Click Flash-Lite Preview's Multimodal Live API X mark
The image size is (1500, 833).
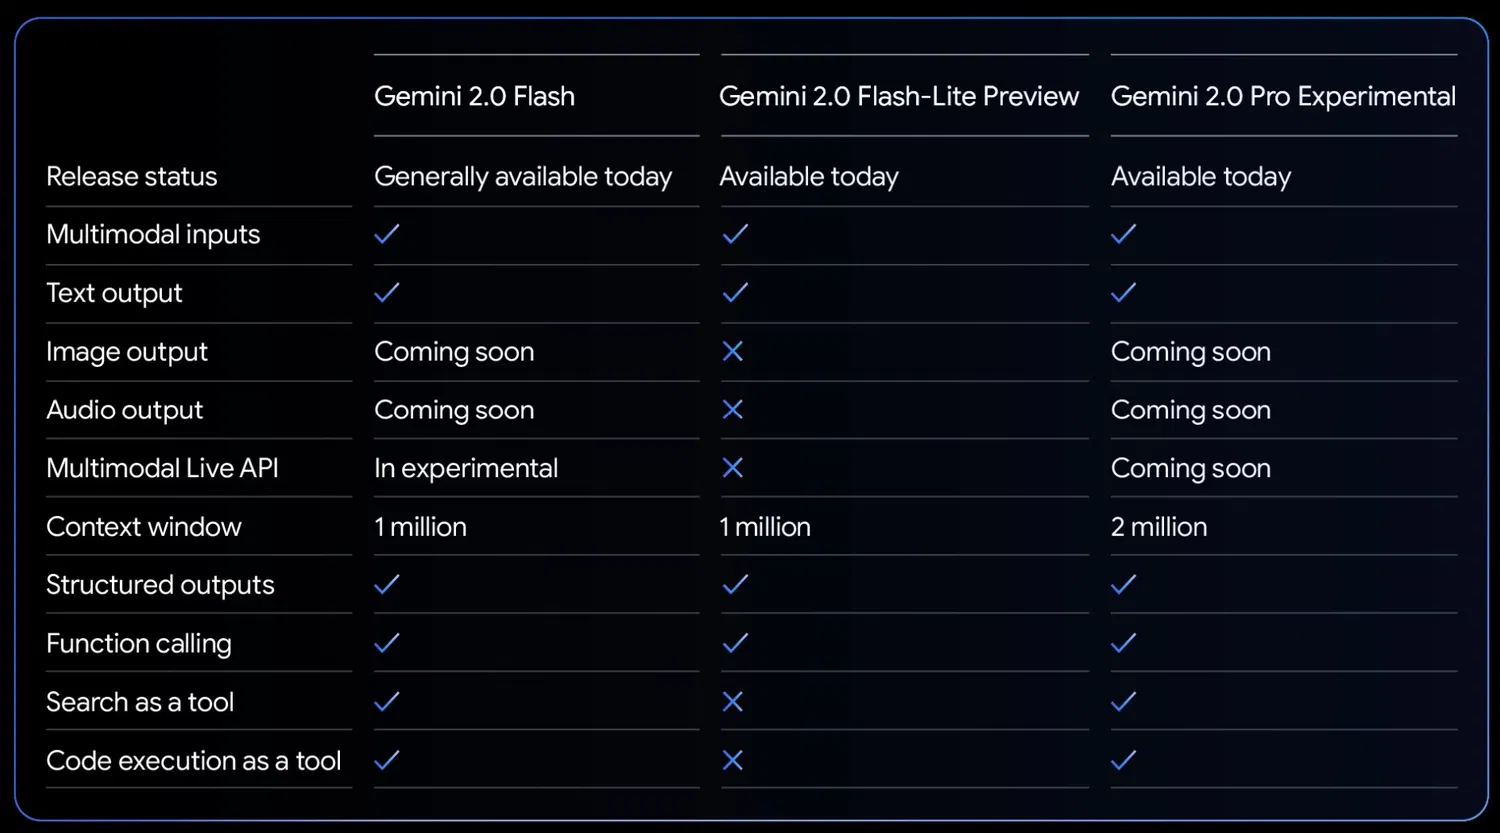(733, 468)
